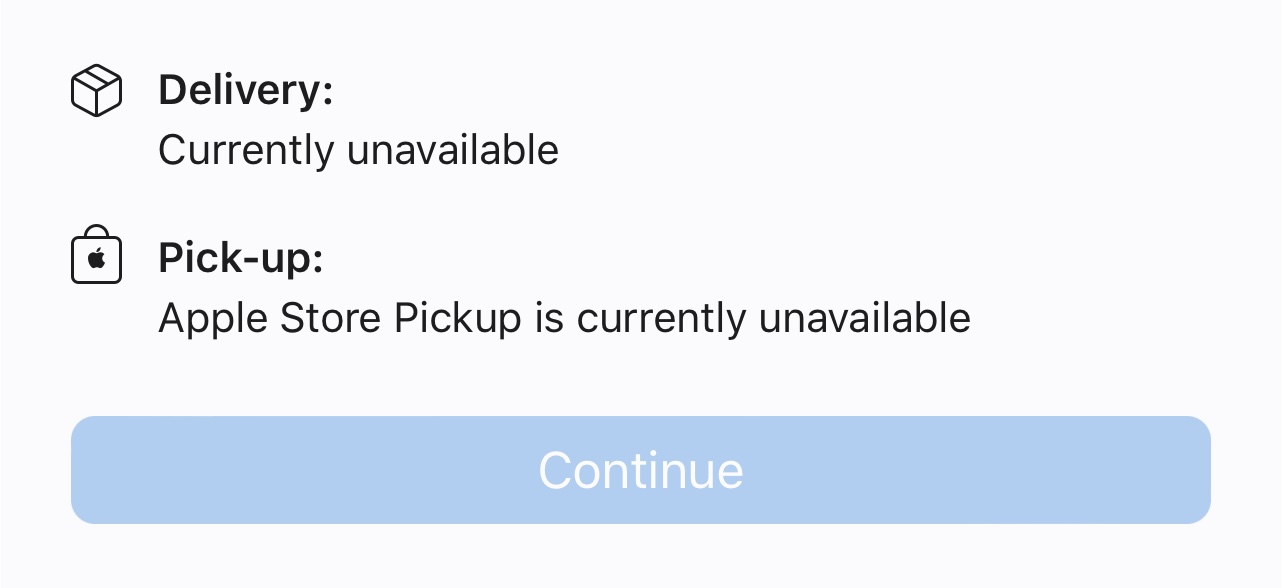The height and width of the screenshot is (588, 1282).
Task: Click the delivery box icon
Action: 96,91
